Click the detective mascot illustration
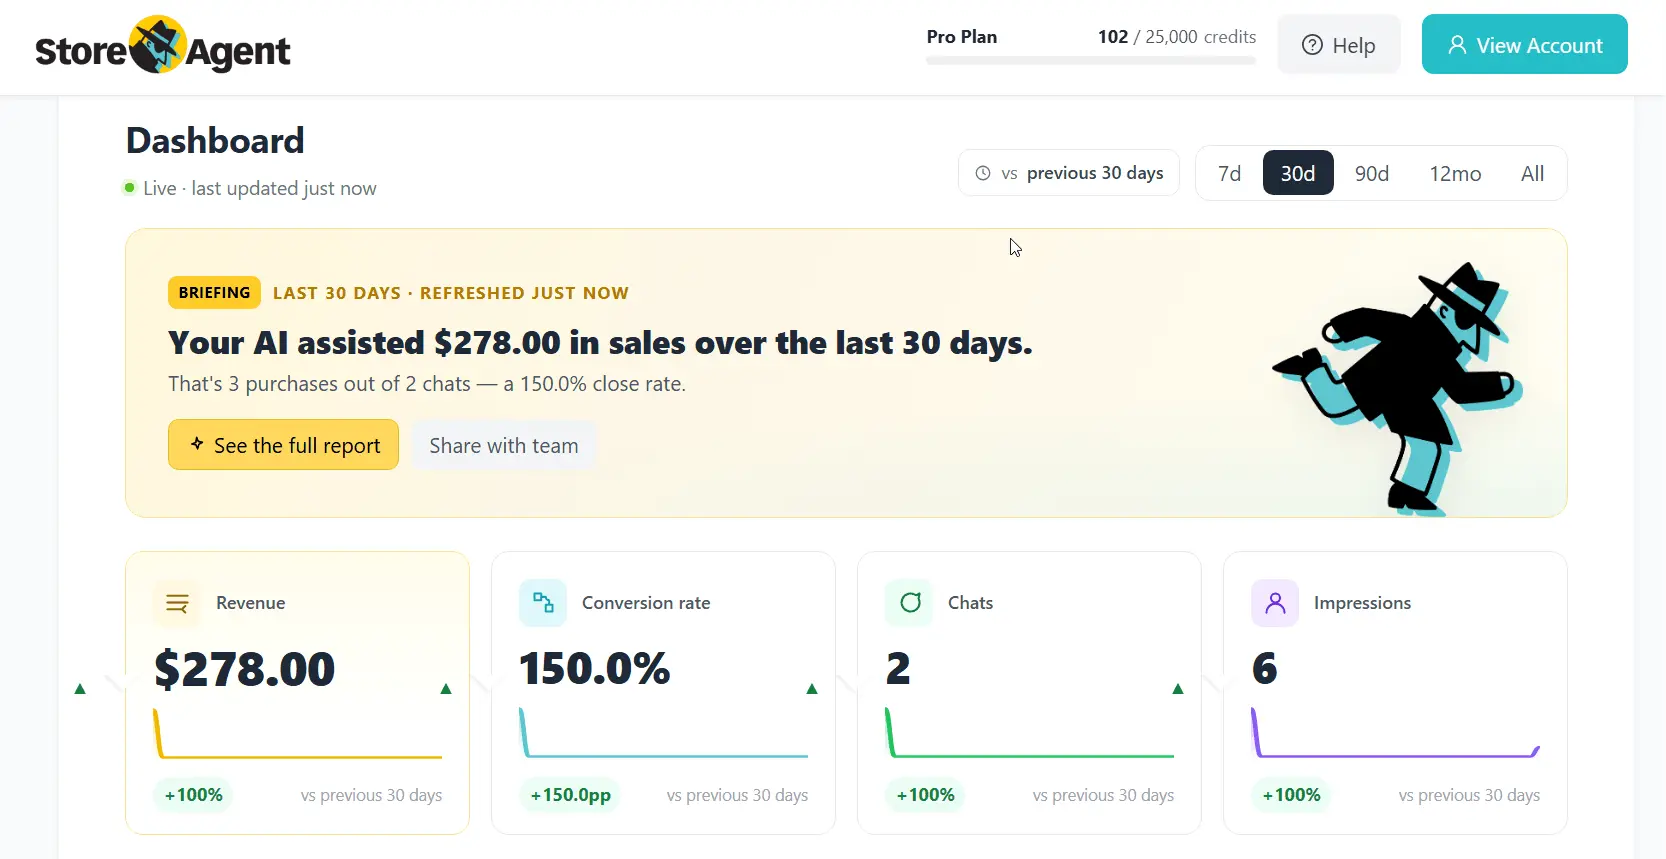Viewport: 1666px width, 859px height. click(x=1397, y=388)
